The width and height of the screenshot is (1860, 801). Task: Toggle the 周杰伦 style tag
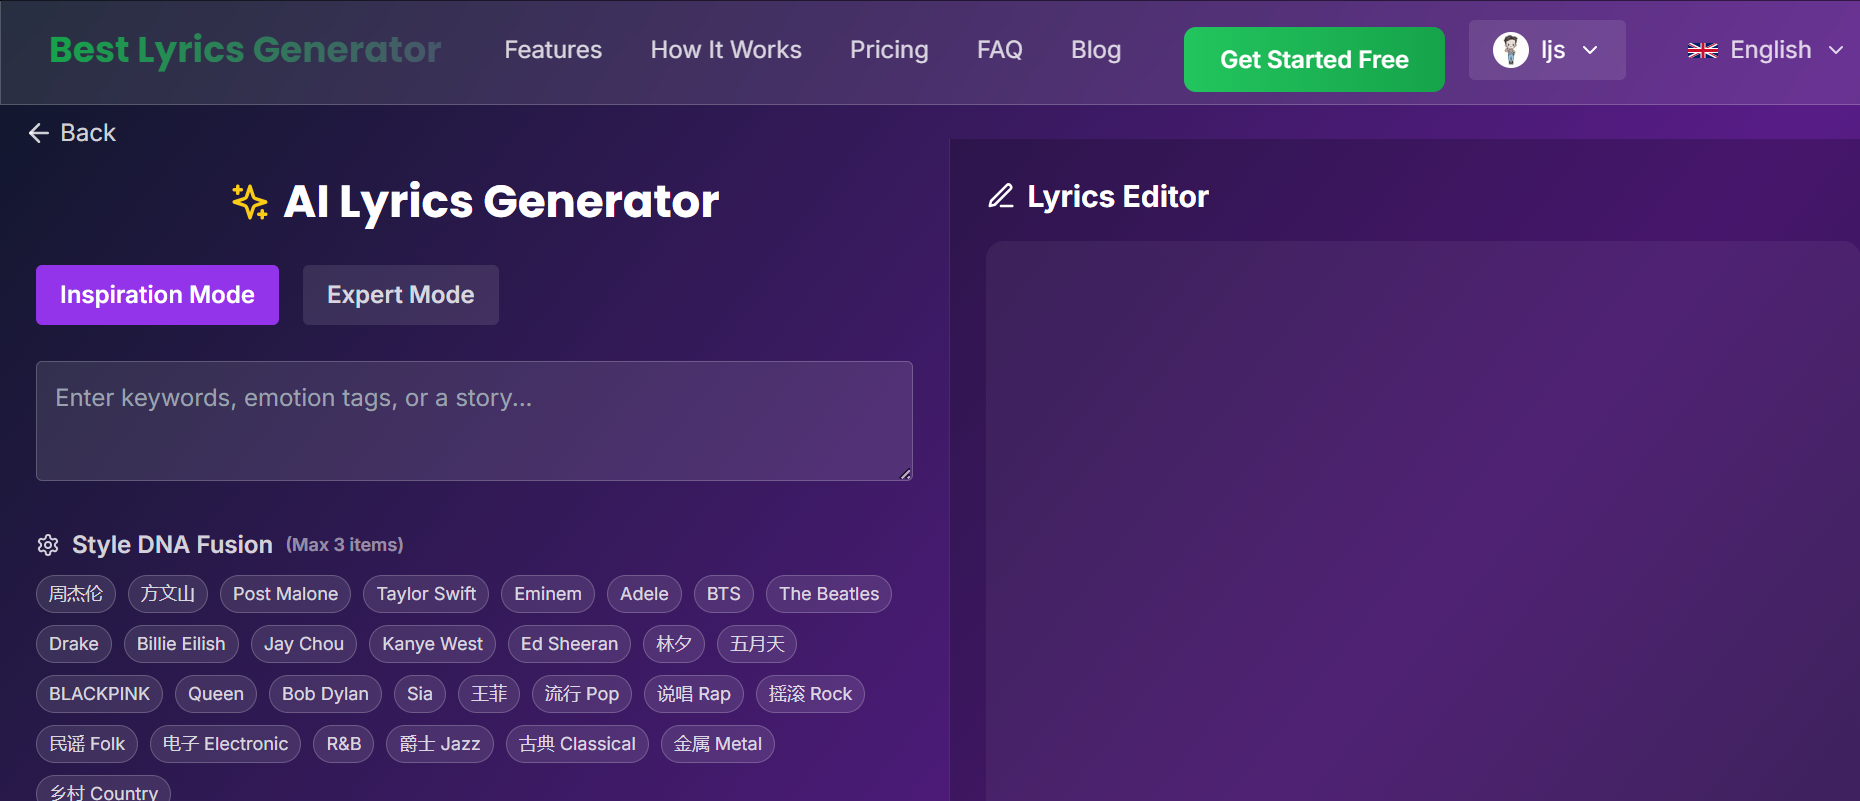[x=76, y=594]
